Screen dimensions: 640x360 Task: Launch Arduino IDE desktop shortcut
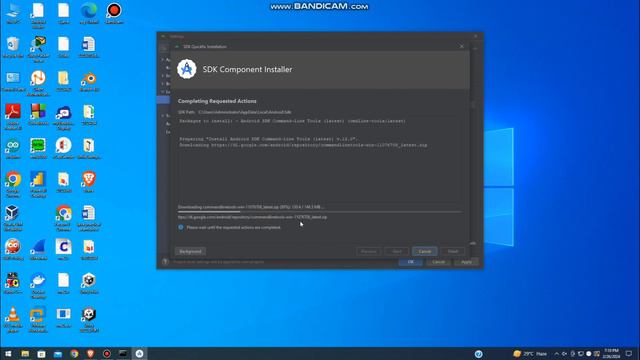click(13, 149)
